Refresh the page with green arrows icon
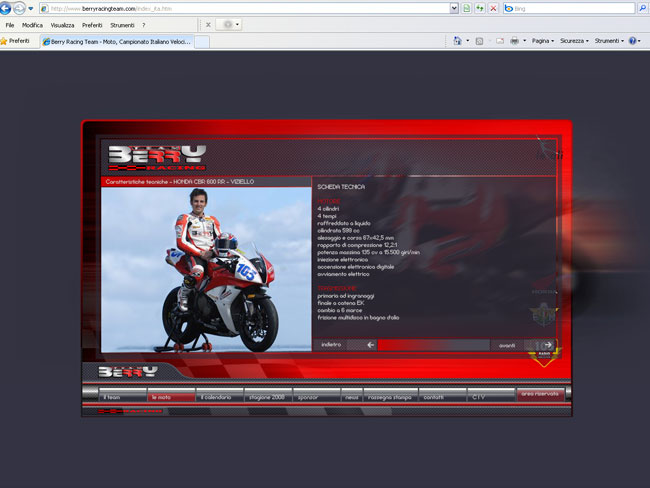The image size is (650, 488). (480, 8)
